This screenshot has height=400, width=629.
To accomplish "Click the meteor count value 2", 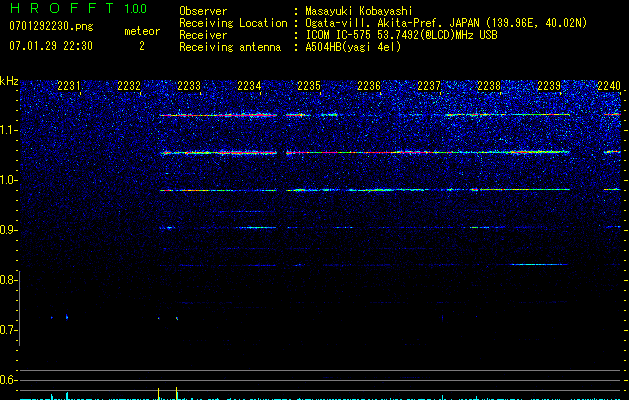I will (142, 46).
